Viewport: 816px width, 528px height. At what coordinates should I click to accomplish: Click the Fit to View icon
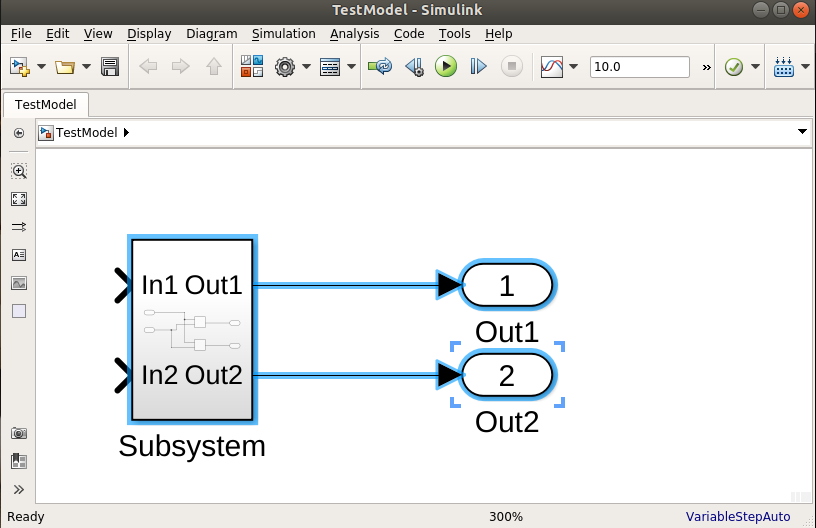(19, 199)
